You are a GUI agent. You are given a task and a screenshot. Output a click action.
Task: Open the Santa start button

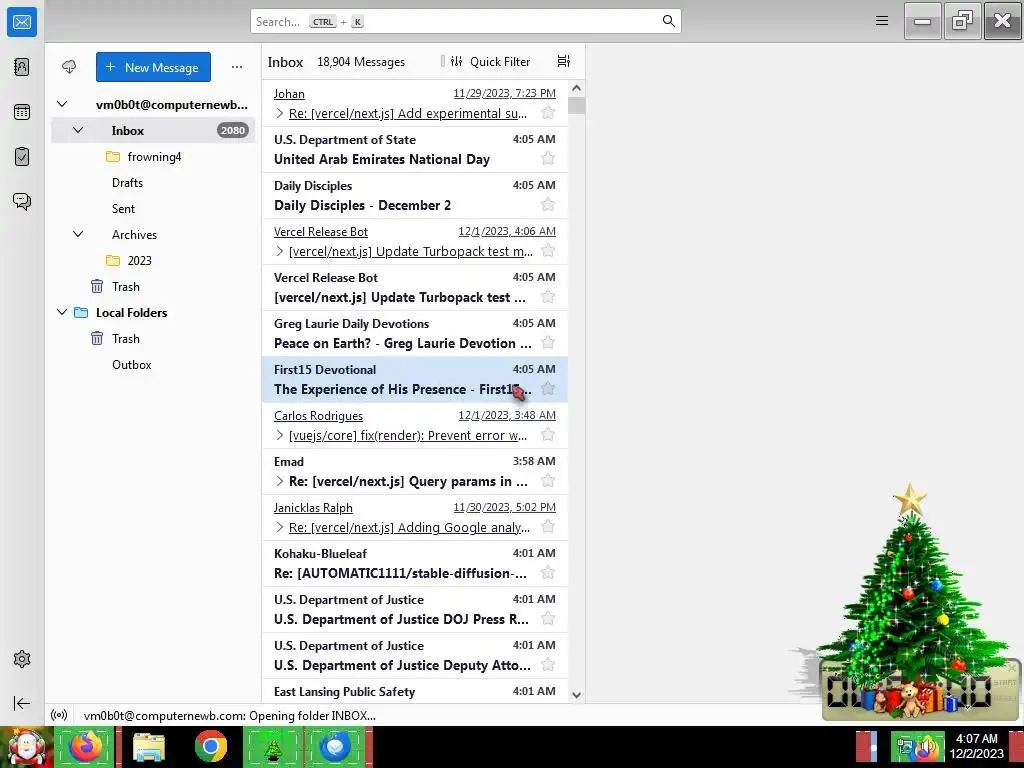click(x=25, y=747)
